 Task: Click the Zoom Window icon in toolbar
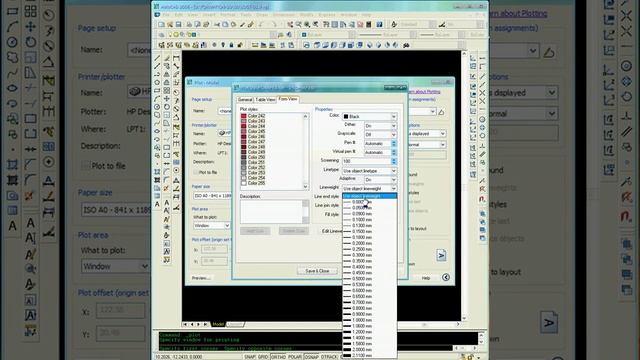307,25
